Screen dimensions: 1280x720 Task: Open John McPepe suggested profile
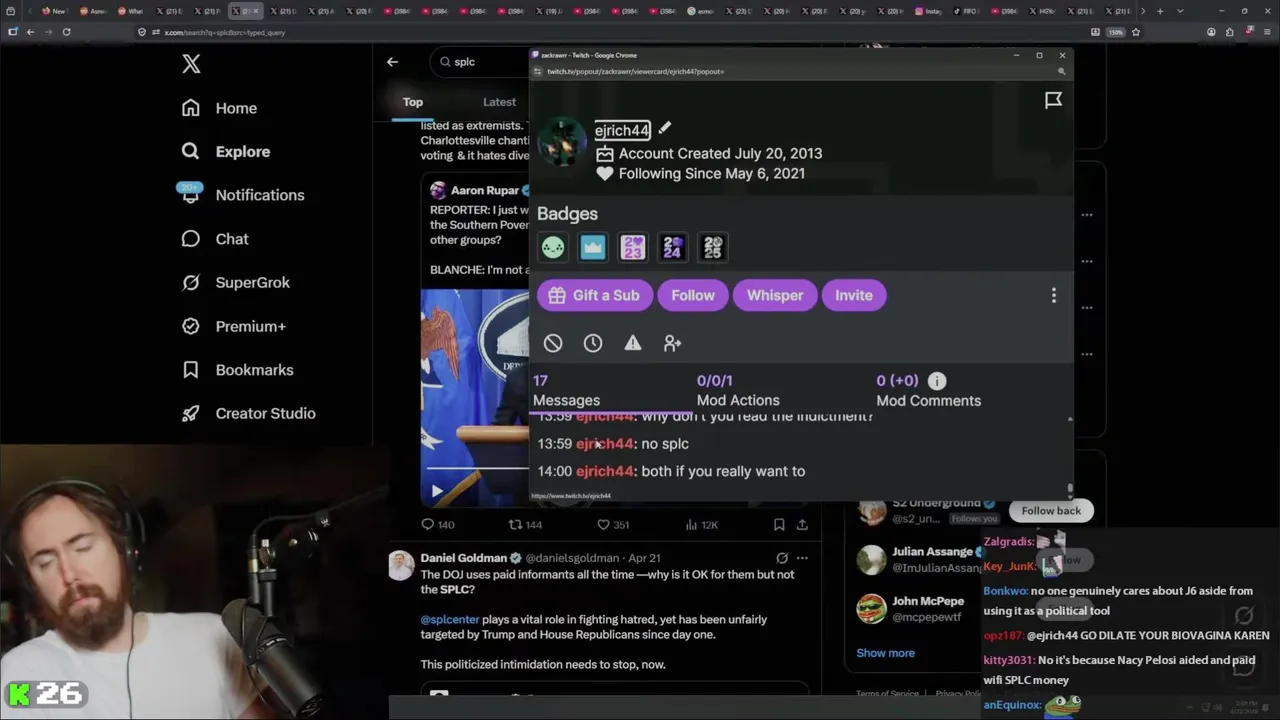[x=928, y=601]
